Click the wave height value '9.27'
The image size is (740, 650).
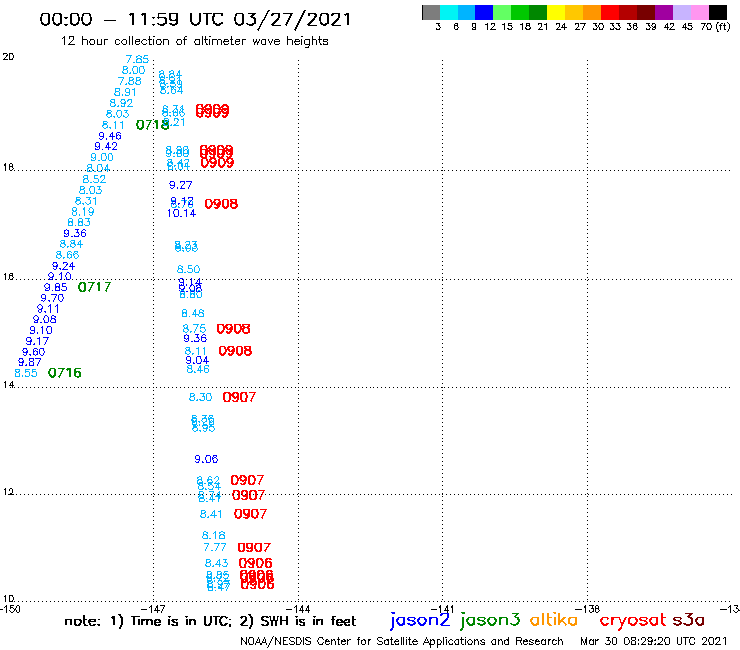[180, 185]
